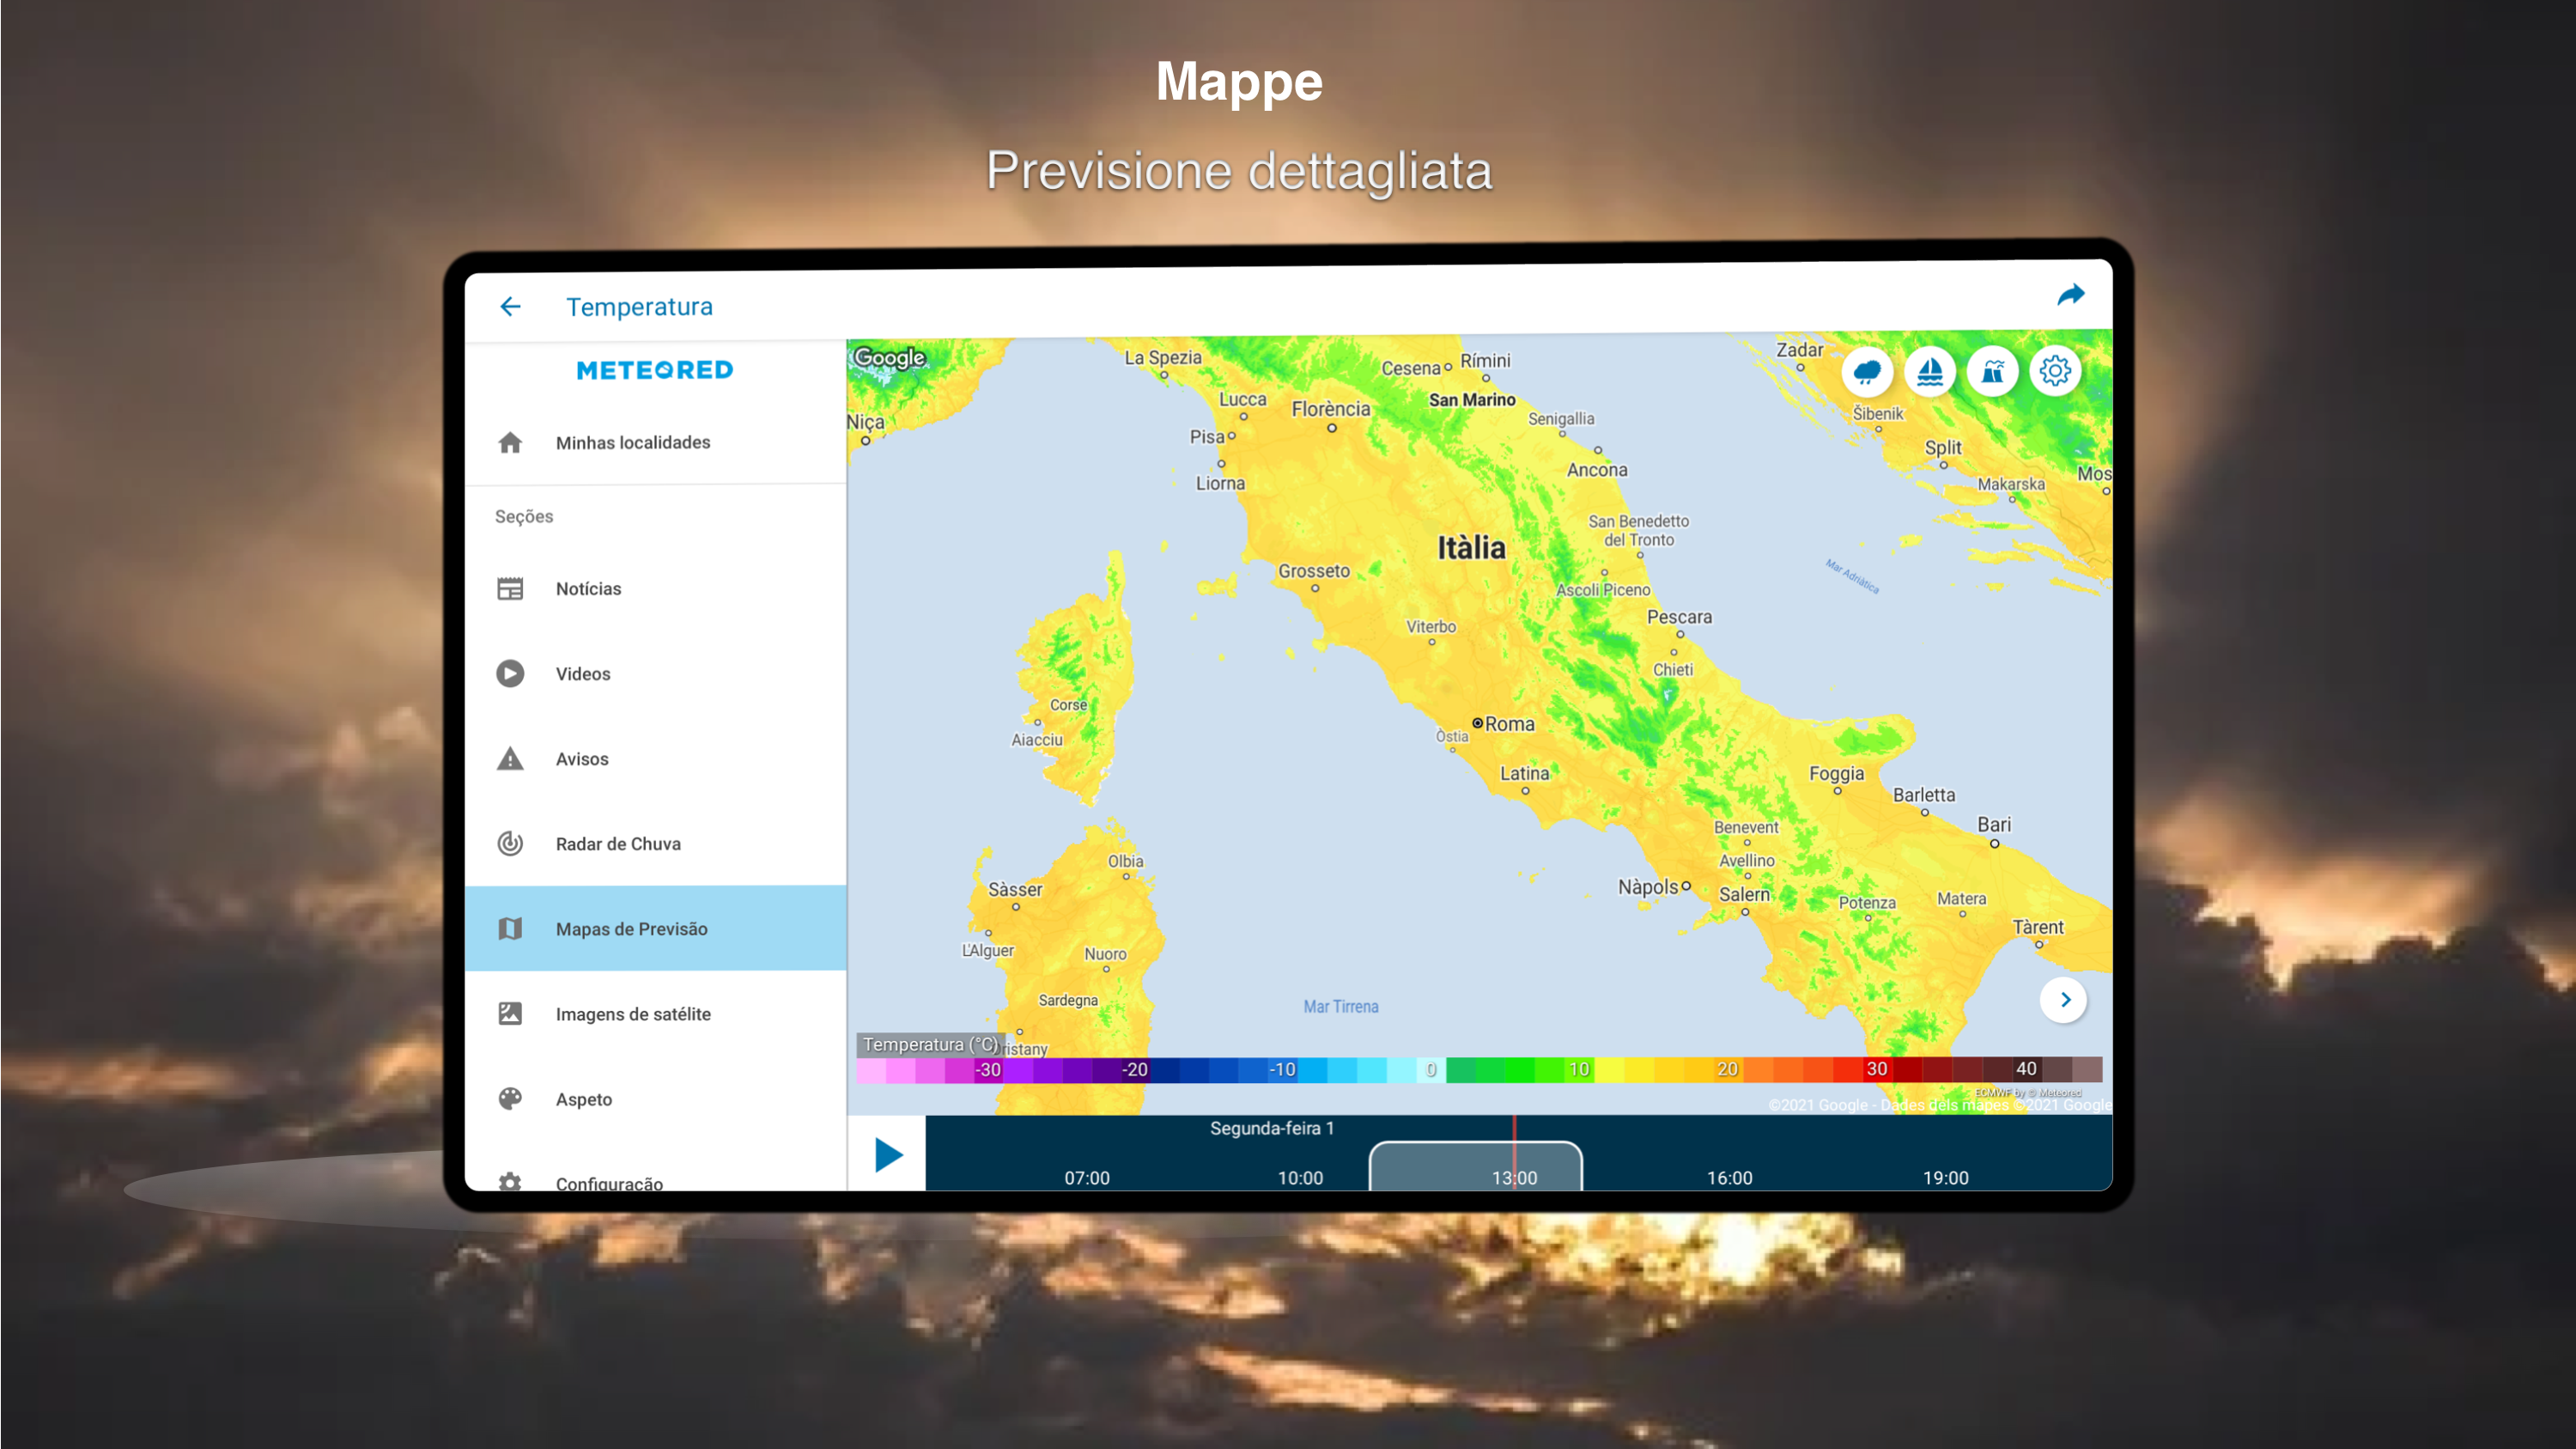Click the share arrow icon

pos(2070,295)
